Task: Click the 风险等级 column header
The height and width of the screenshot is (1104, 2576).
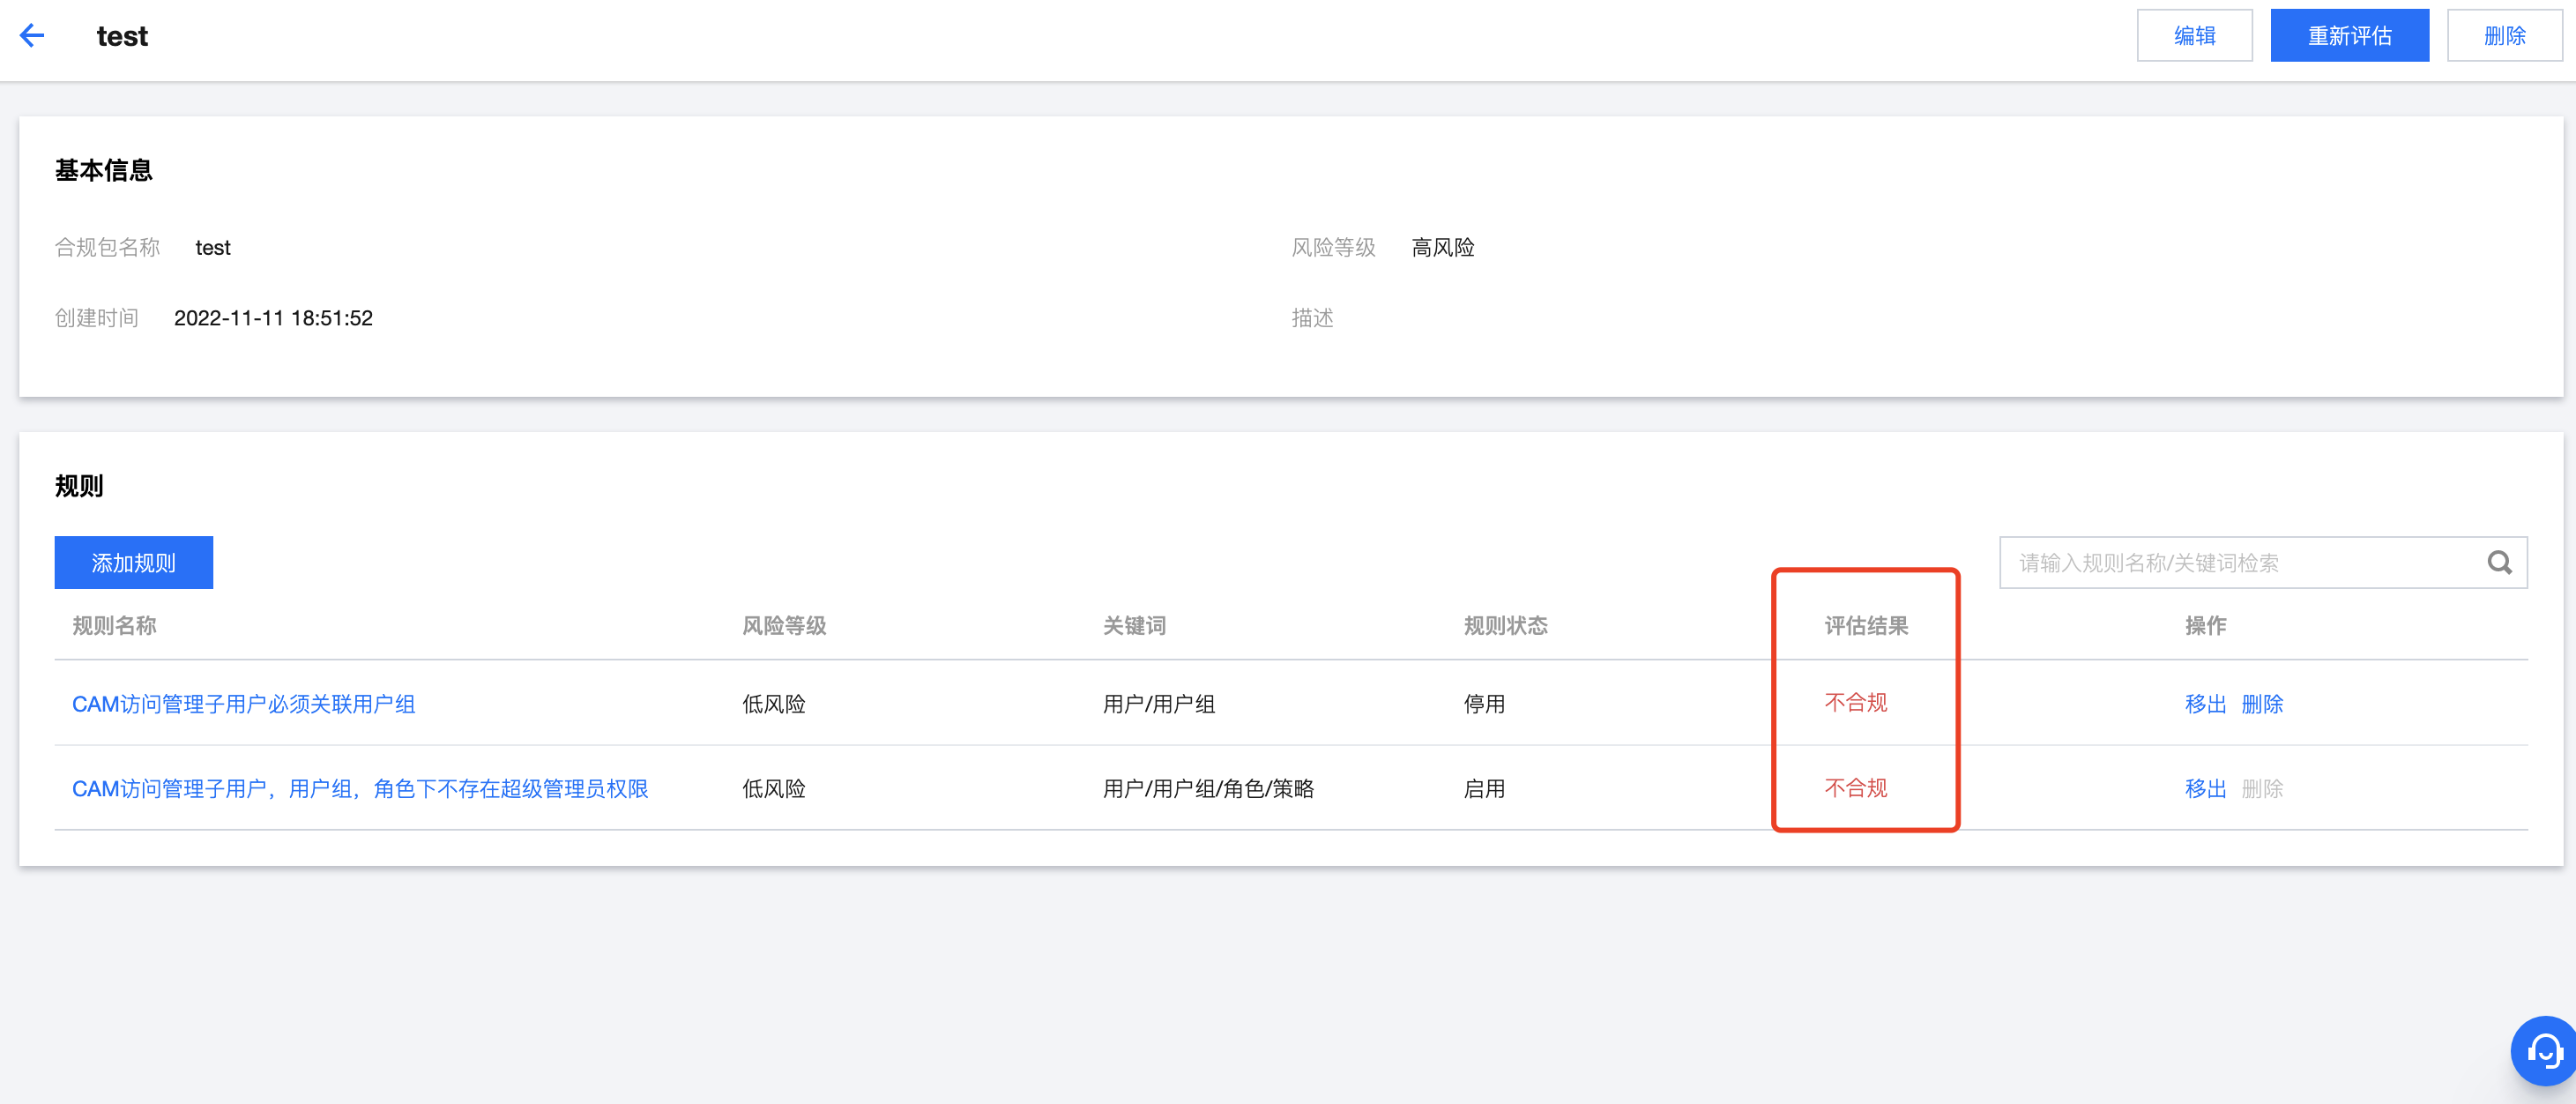Action: click(x=784, y=626)
